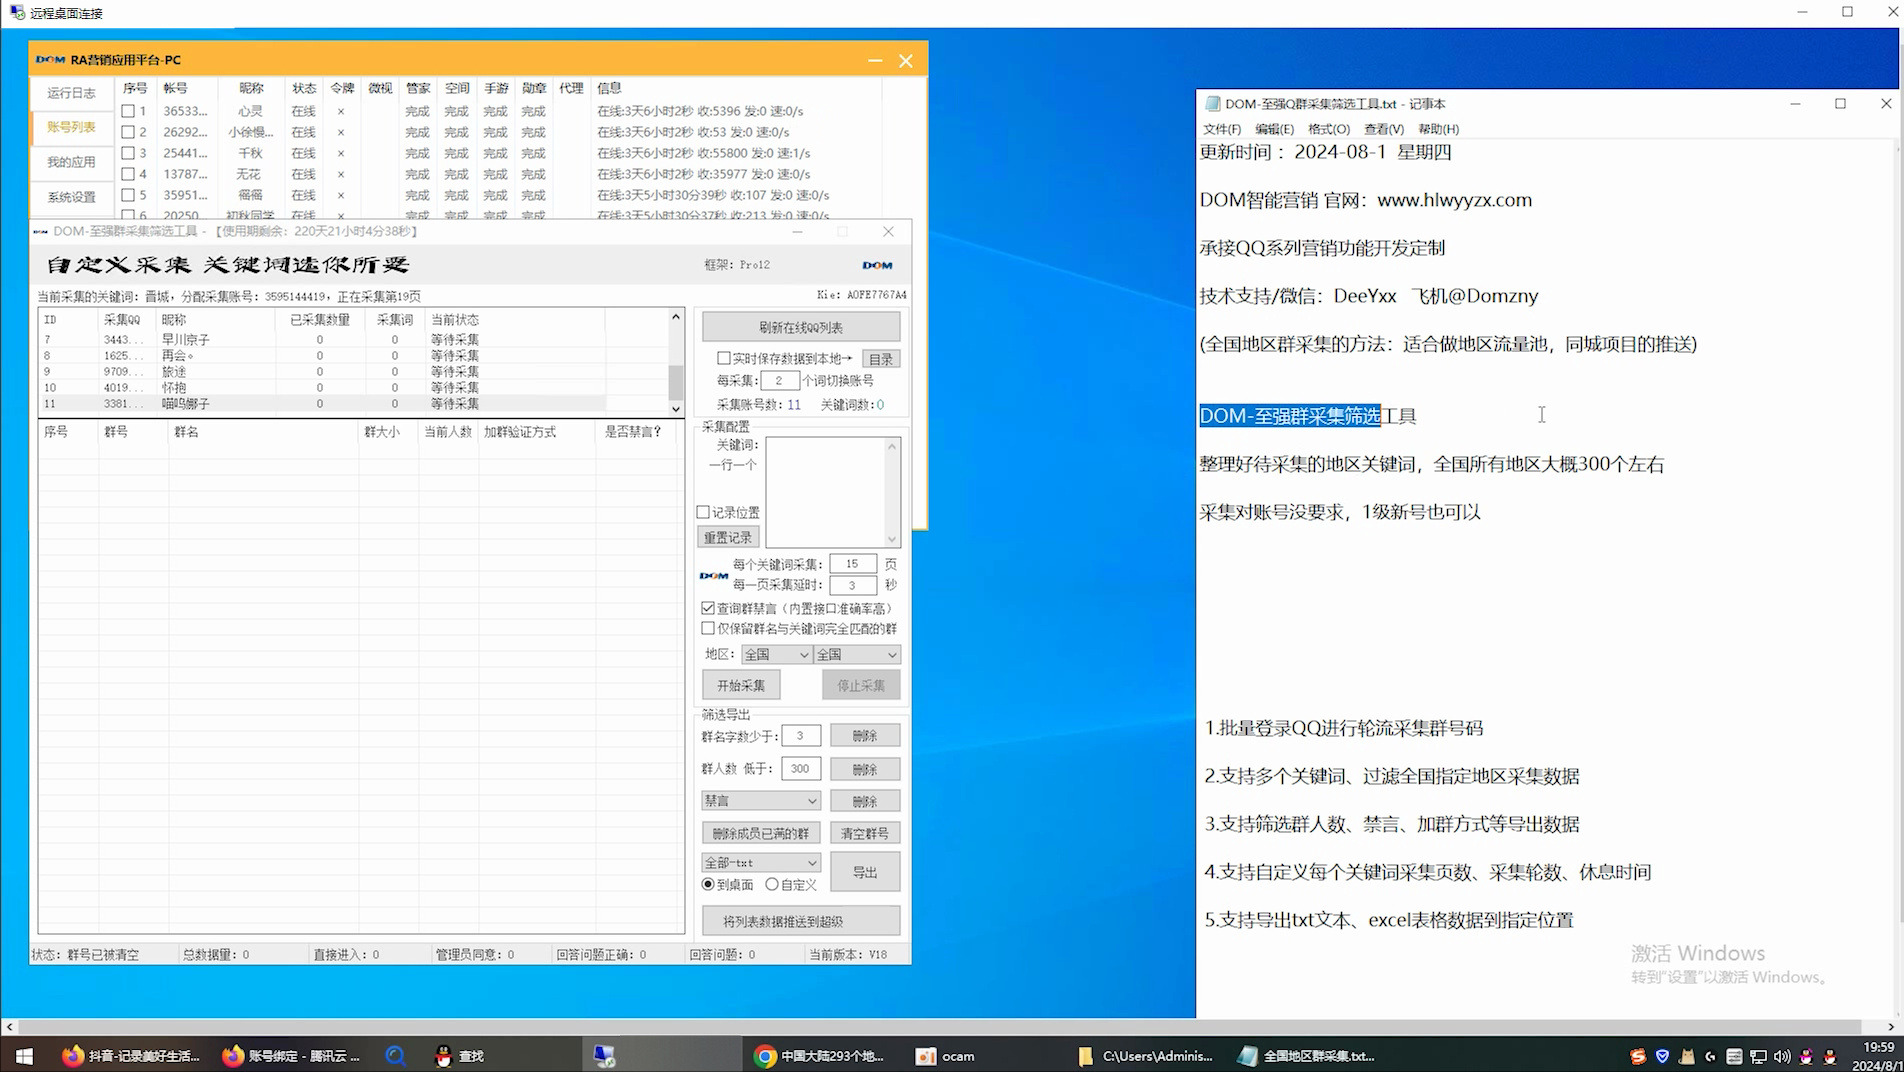Click the 刷新在线QQ列表 button
The image size is (1904, 1072).
tap(801, 327)
